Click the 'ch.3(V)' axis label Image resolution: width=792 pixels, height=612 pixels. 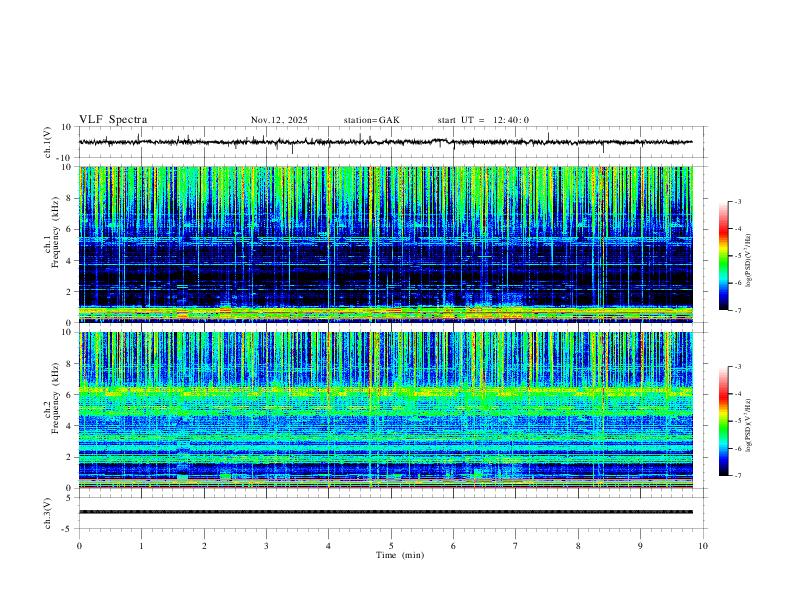point(48,513)
